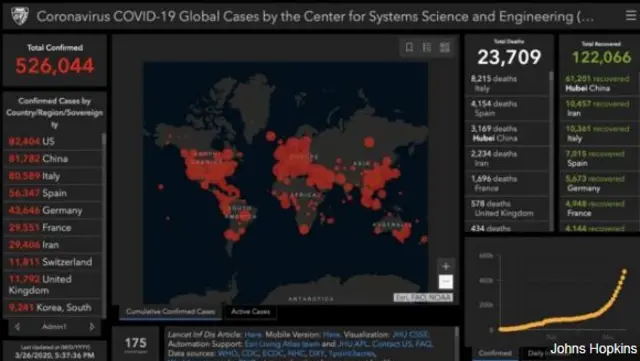The width and height of the screenshot is (640, 361).
Task: Open the Lancet Inf Dis Article "Here" link
Action: (x=253, y=334)
